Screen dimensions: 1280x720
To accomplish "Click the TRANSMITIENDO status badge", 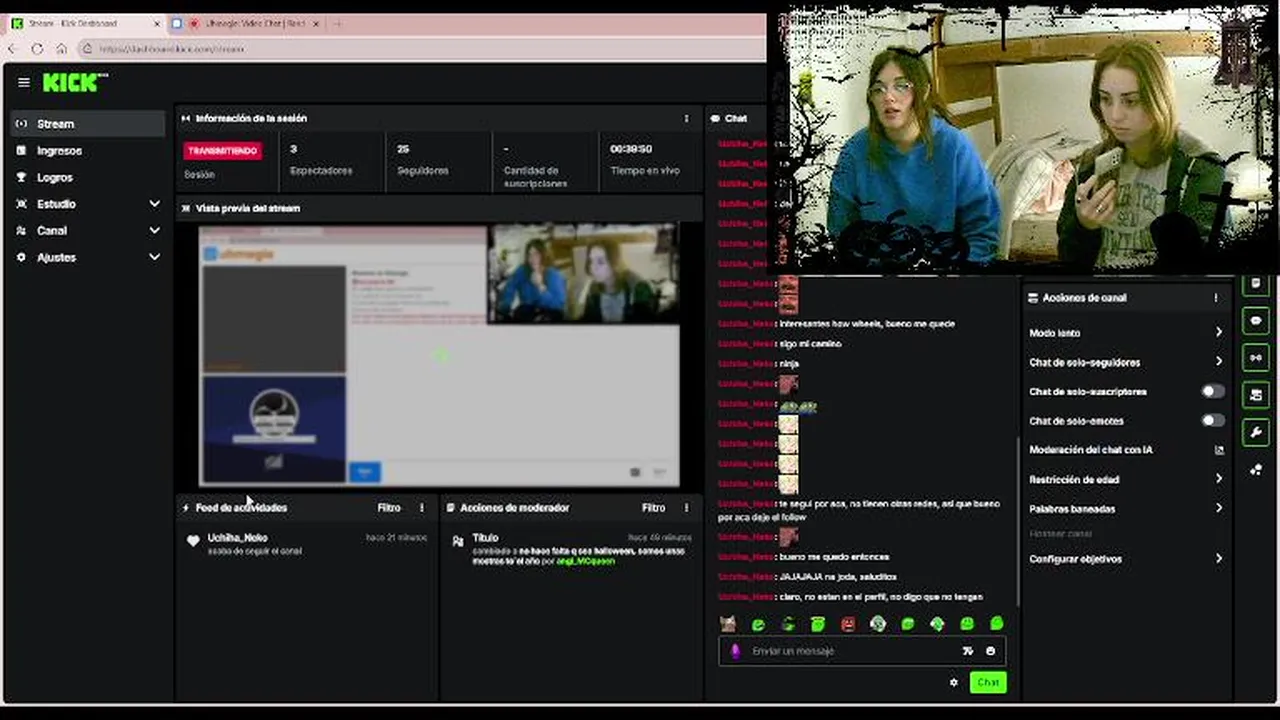I will [222, 150].
